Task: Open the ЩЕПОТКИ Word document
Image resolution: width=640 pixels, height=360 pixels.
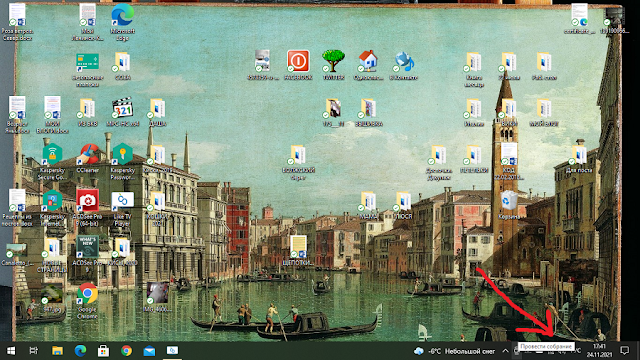Action: coord(298,251)
